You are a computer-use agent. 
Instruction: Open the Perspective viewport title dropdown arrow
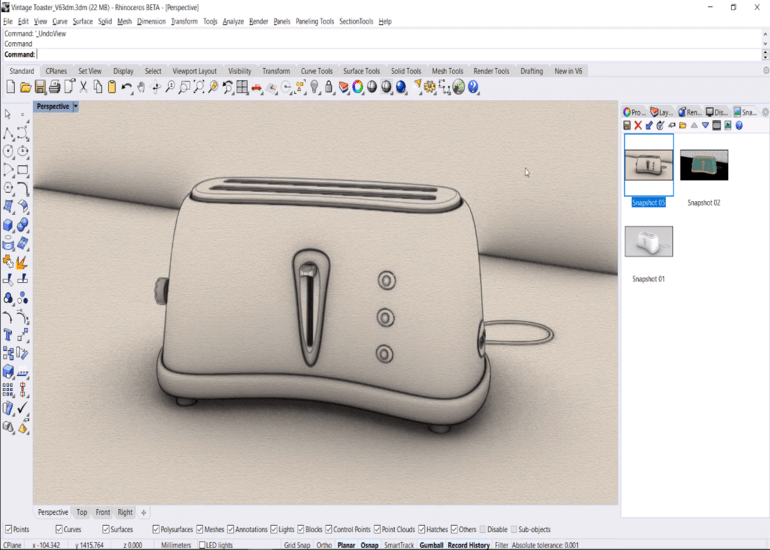coord(75,106)
